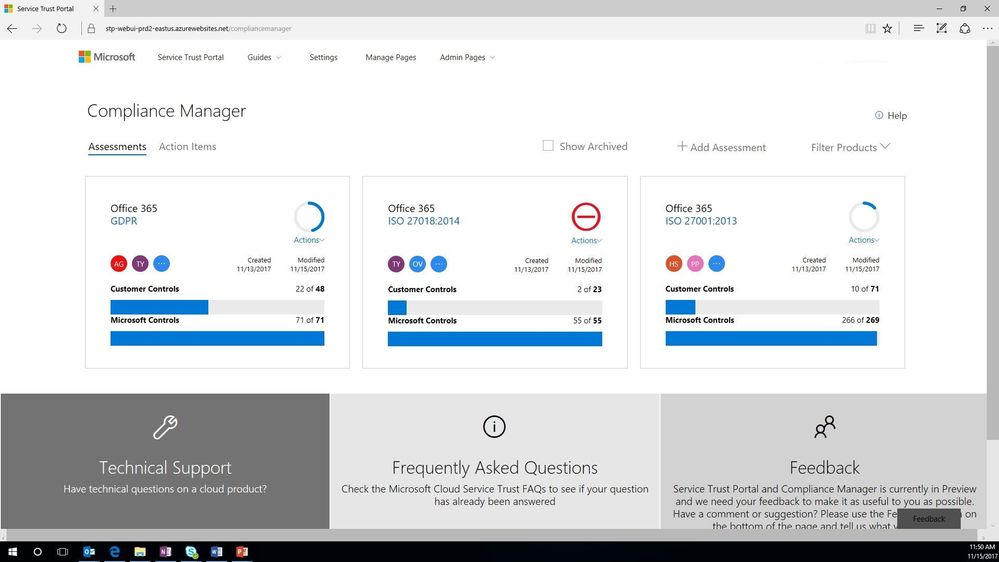Click the red blocked status icon on ISO 27018:2014
This screenshot has height=562, width=999.
(x=586, y=217)
